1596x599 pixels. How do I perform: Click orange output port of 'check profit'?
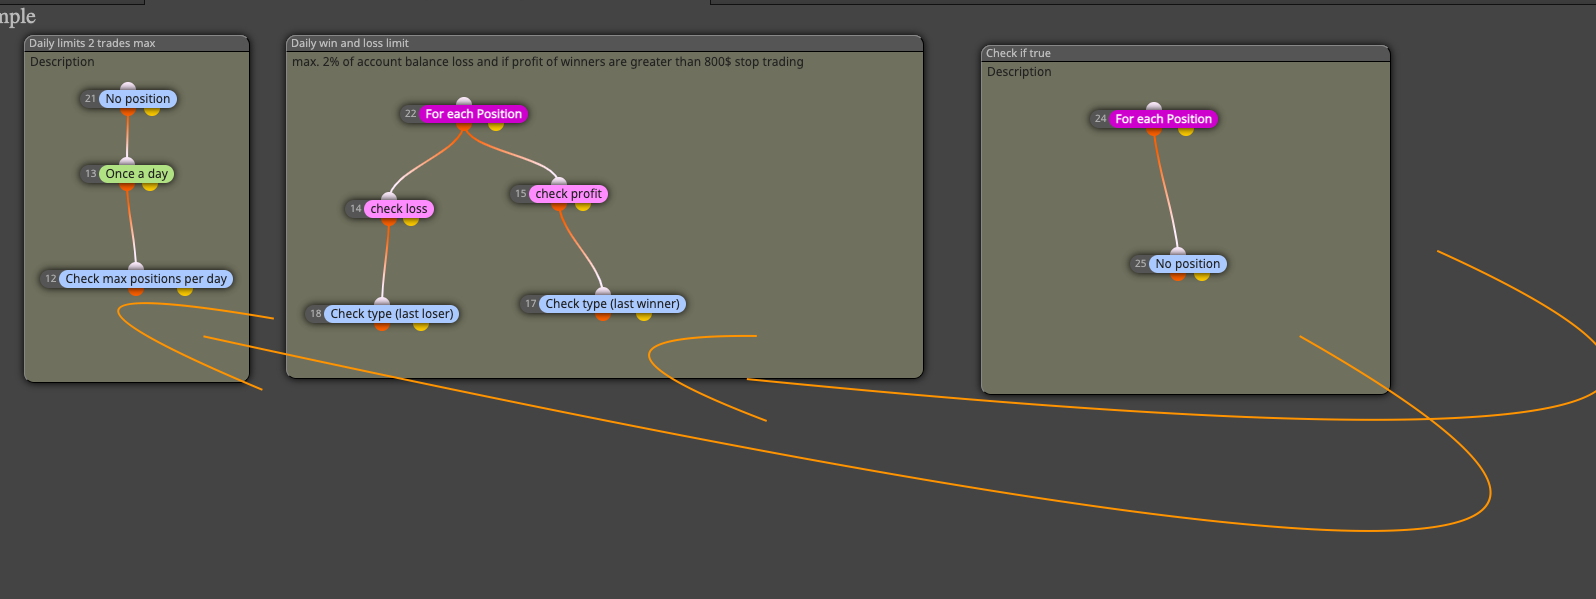559,206
